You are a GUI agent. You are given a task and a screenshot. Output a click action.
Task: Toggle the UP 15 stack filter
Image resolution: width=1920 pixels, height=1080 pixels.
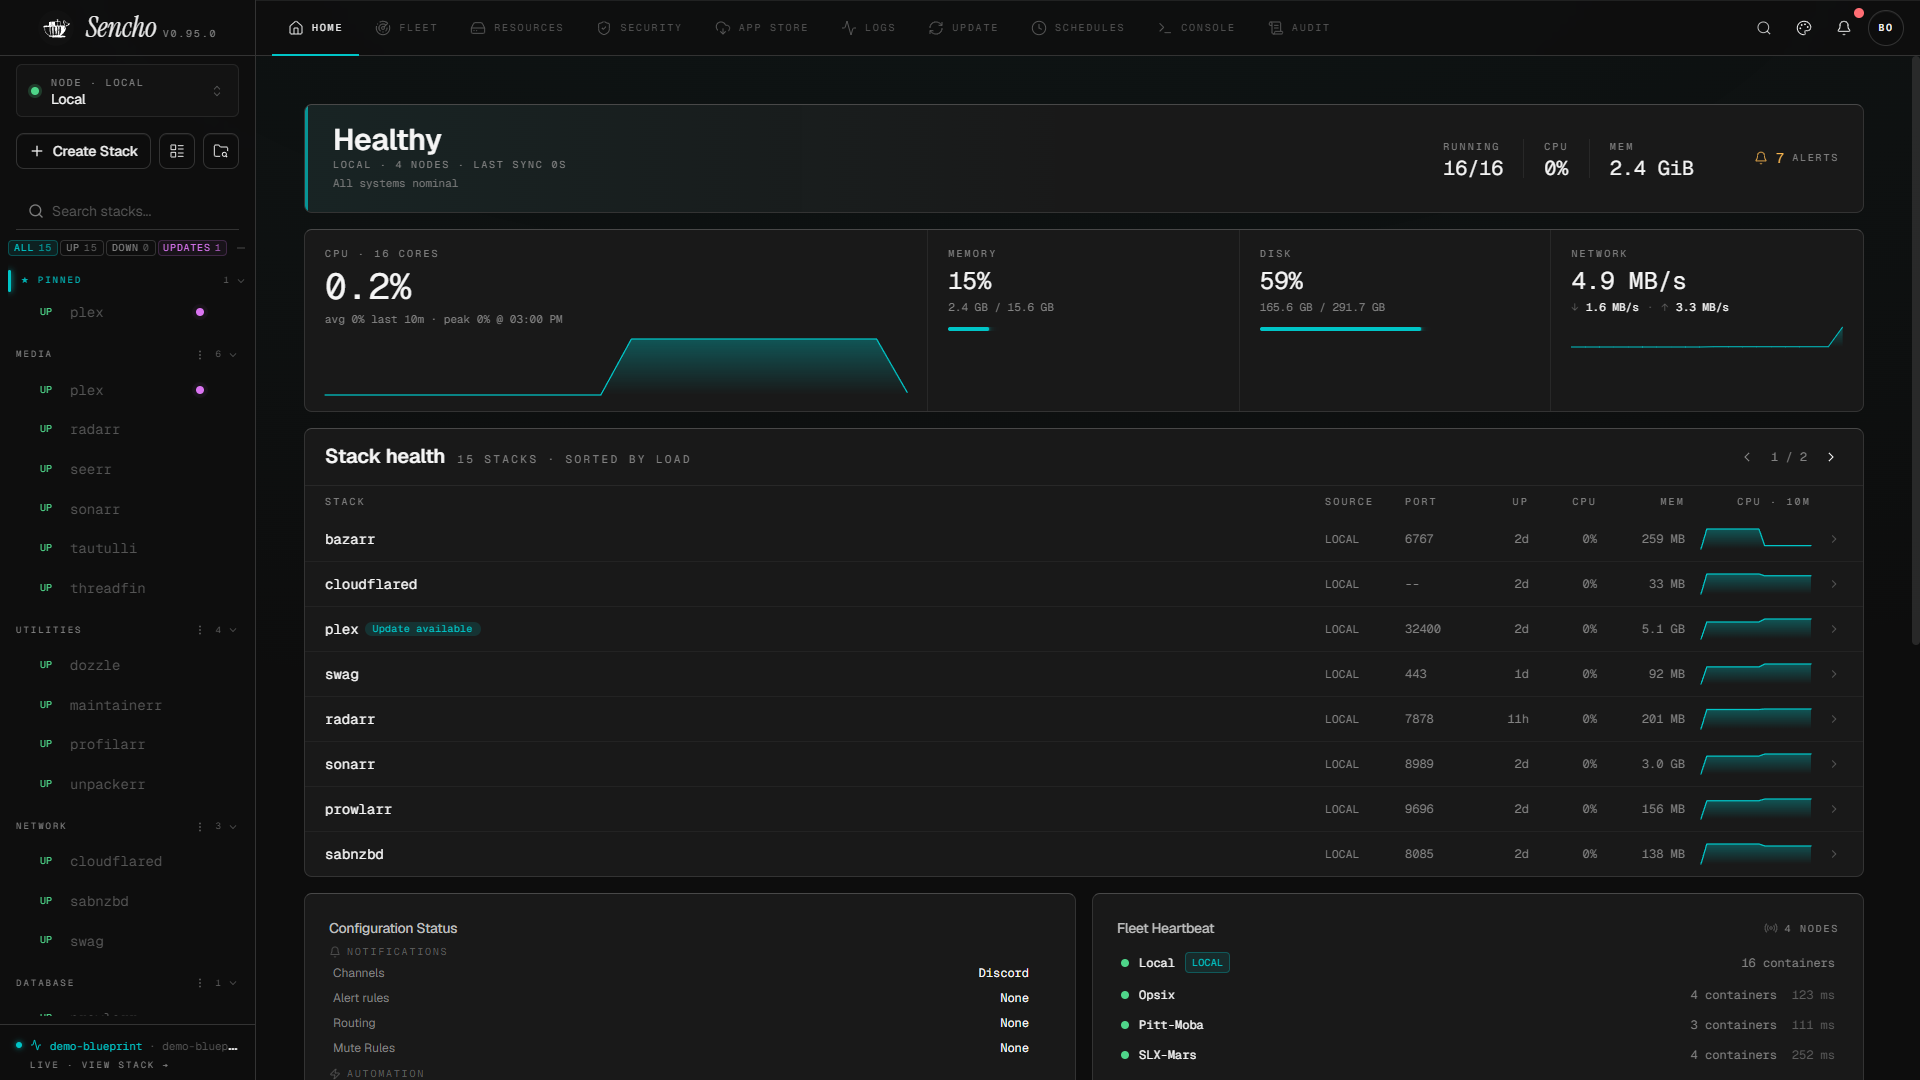82,248
